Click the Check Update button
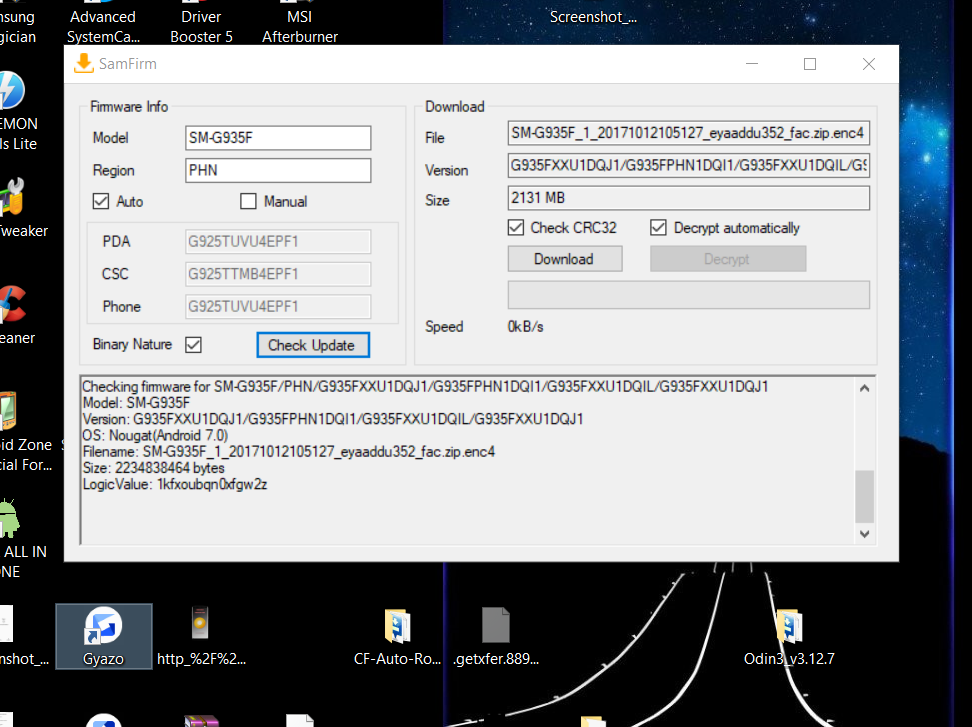The image size is (972, 727). (313, 345)
